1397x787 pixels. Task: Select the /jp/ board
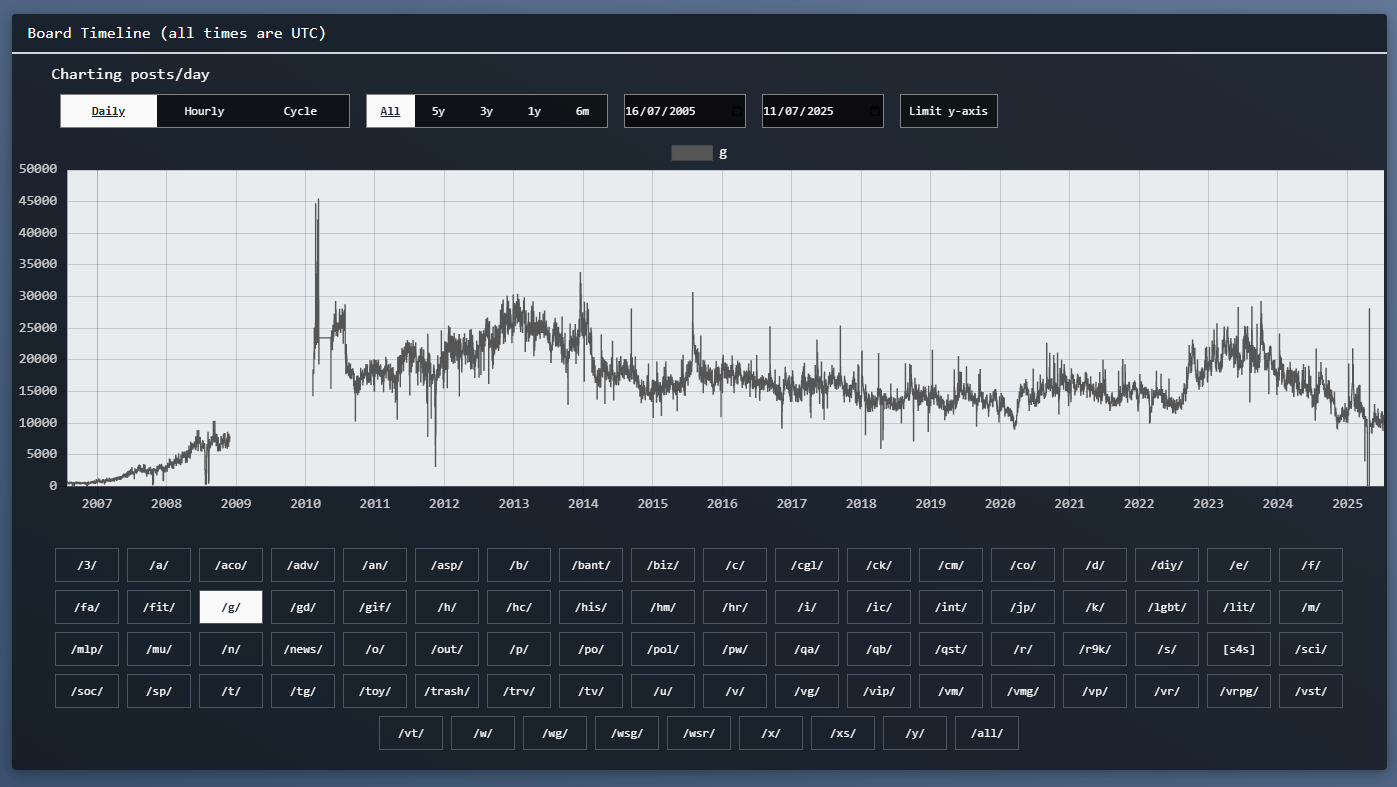1023,607
